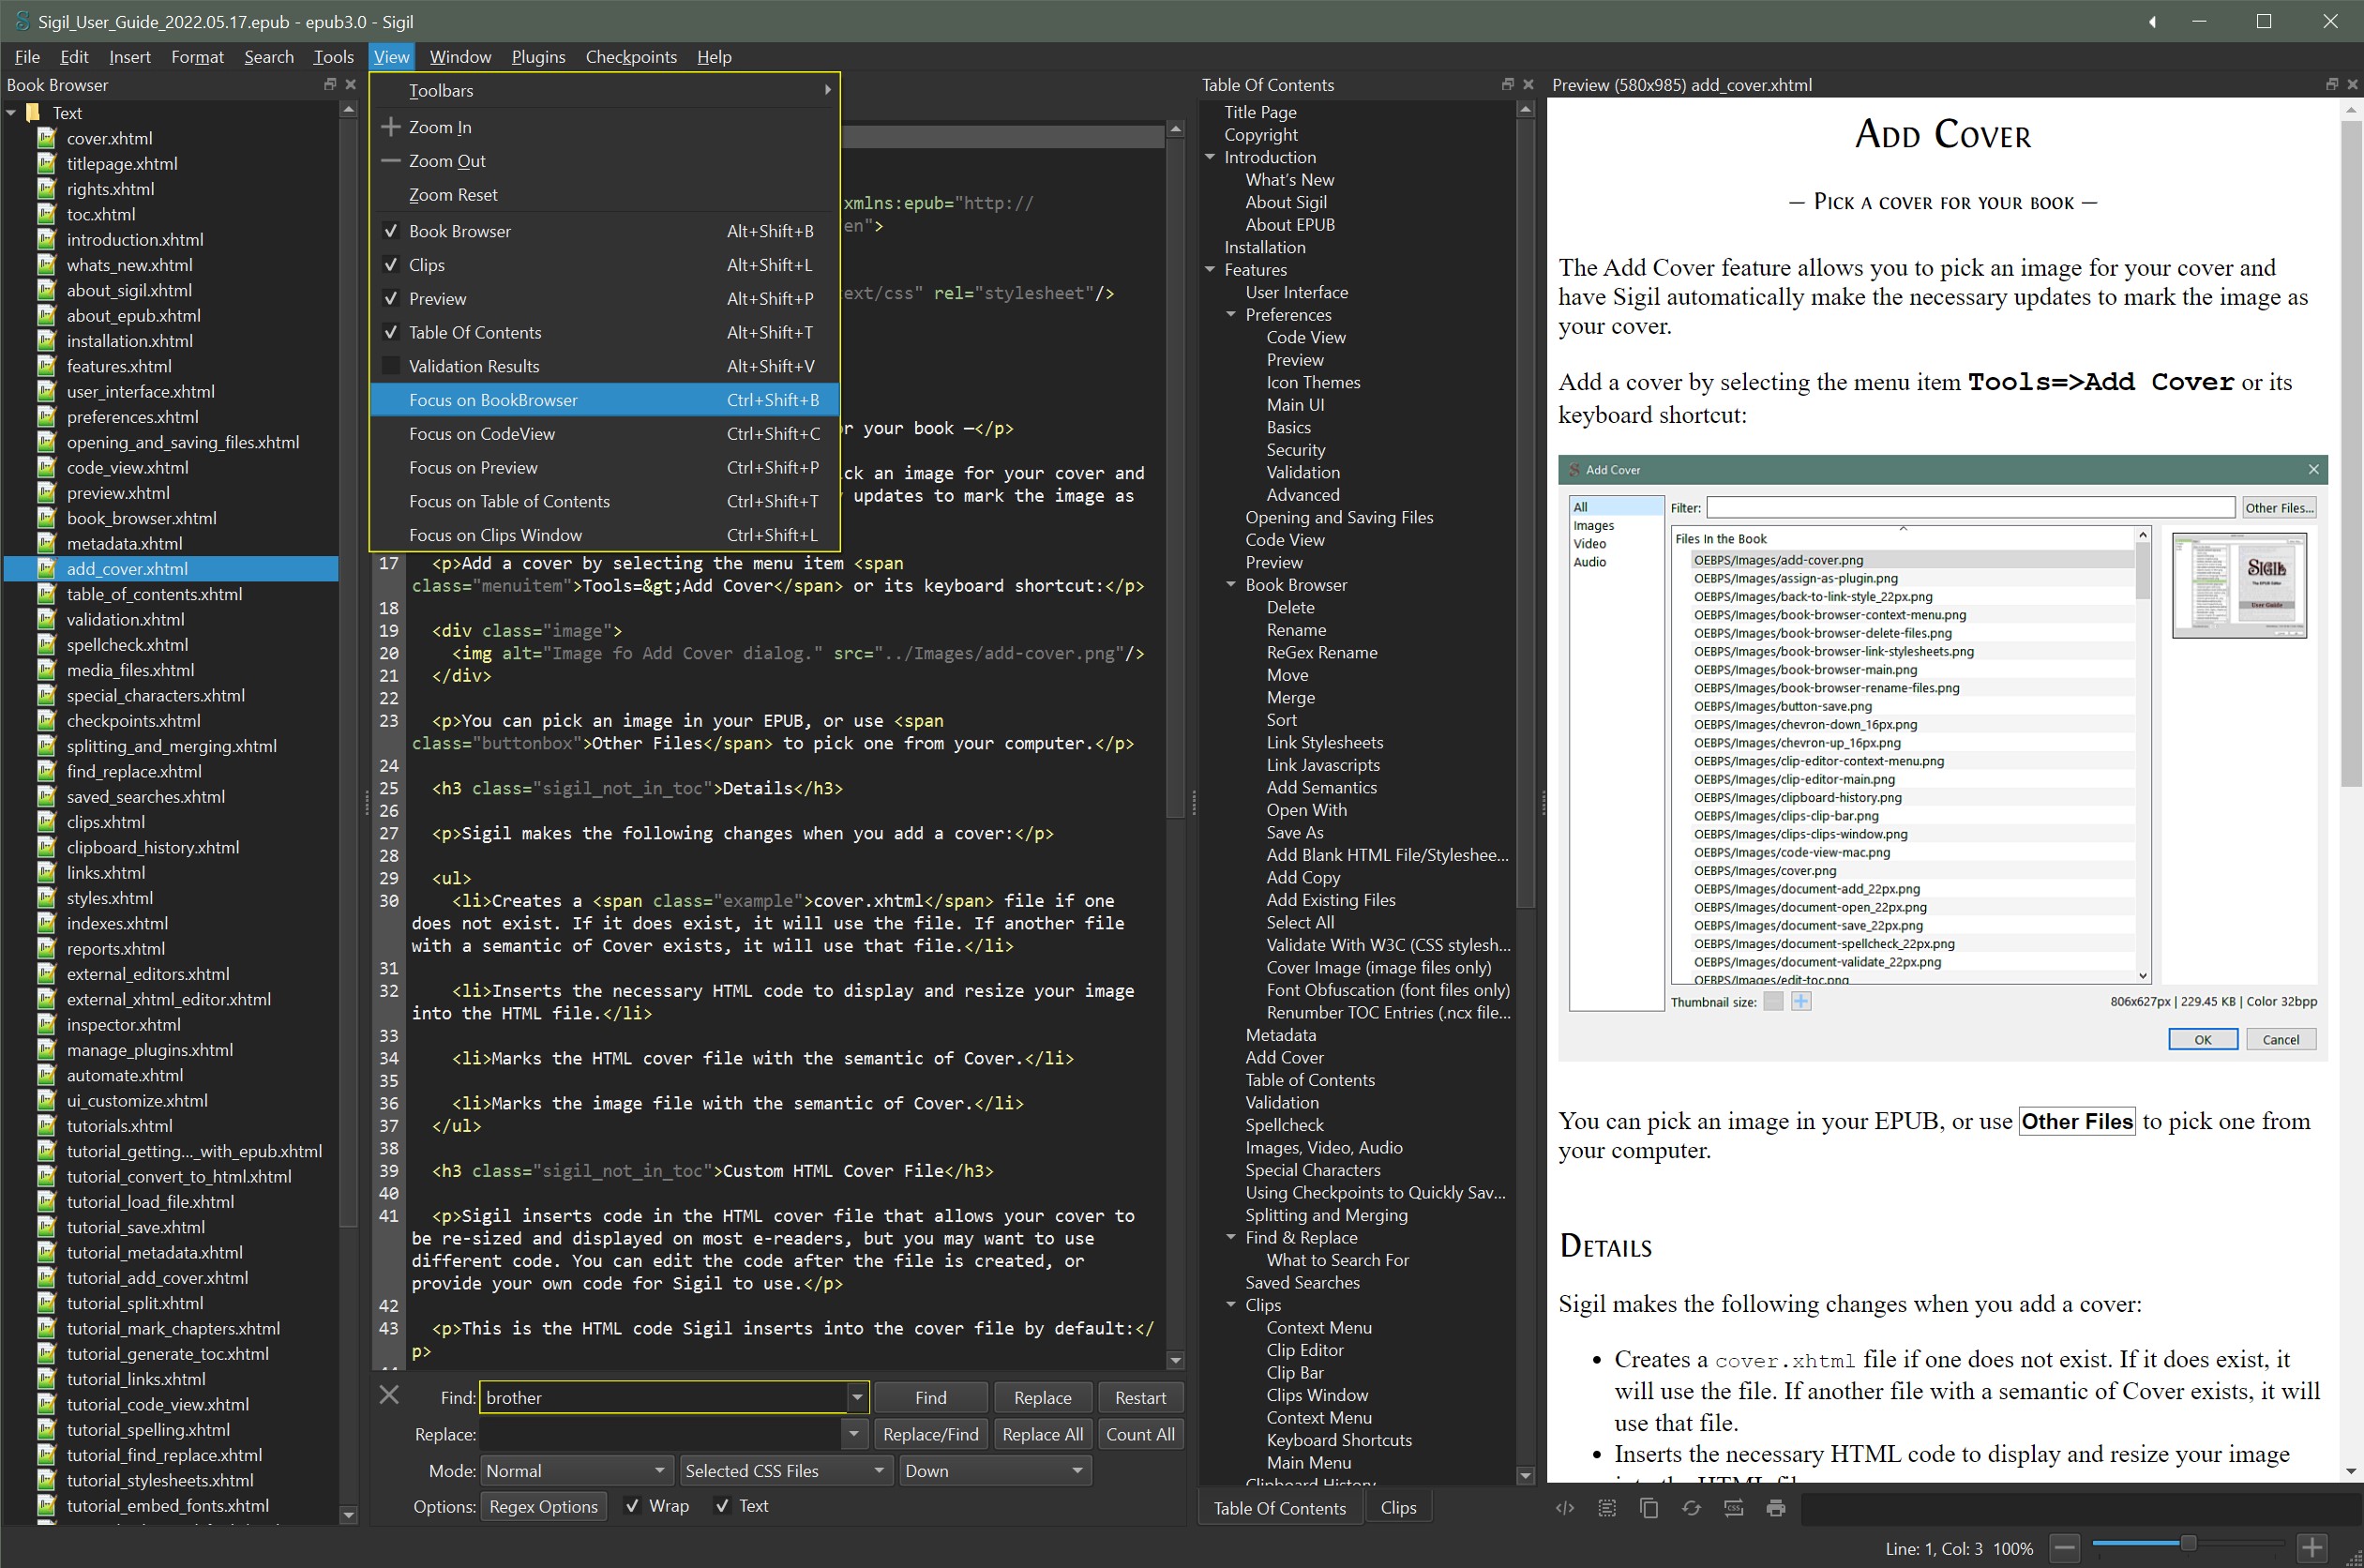
Task: Open the Selected CSS Files dropdown
Action: tap(785, 1471)
